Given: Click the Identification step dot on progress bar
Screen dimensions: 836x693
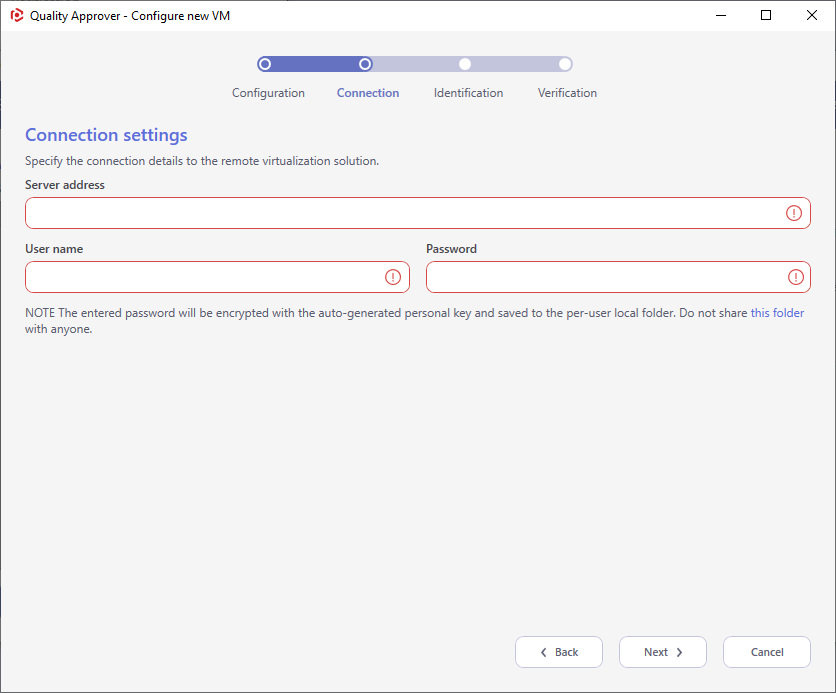Looking at the screenshot, I should tap(465, 65).
